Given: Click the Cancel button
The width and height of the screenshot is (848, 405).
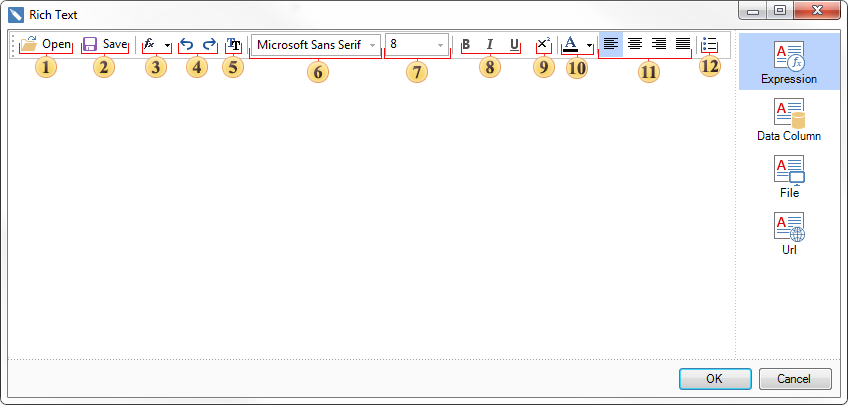Looking at the screenshot, I should pos(795,379).
